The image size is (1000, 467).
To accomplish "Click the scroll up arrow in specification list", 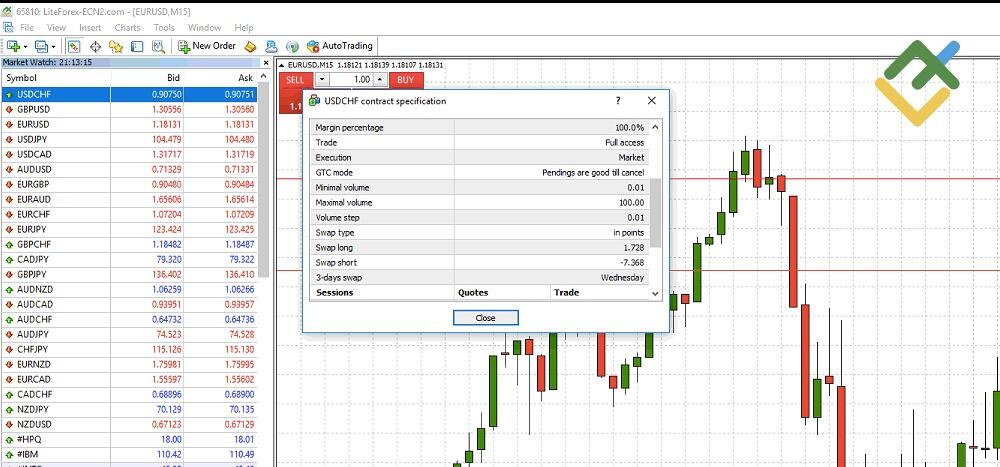I will pos(655,127).
